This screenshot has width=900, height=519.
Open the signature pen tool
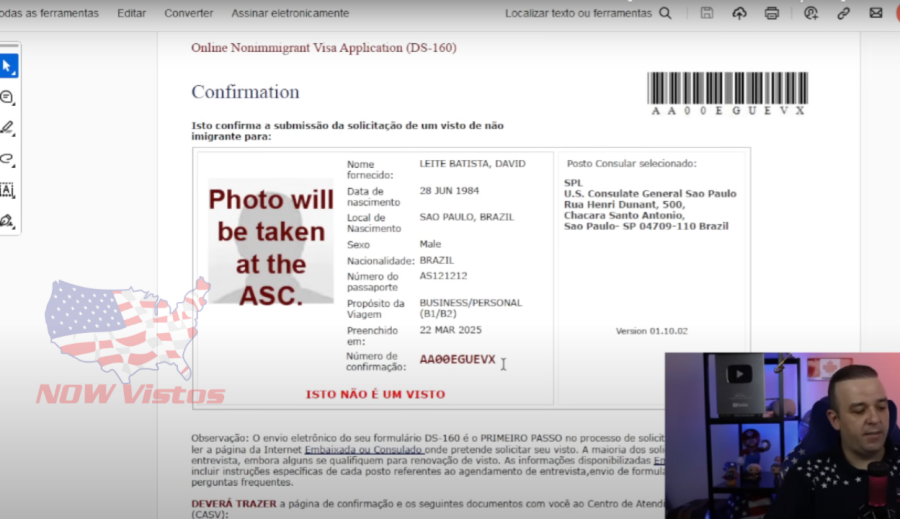click(7, 220)
